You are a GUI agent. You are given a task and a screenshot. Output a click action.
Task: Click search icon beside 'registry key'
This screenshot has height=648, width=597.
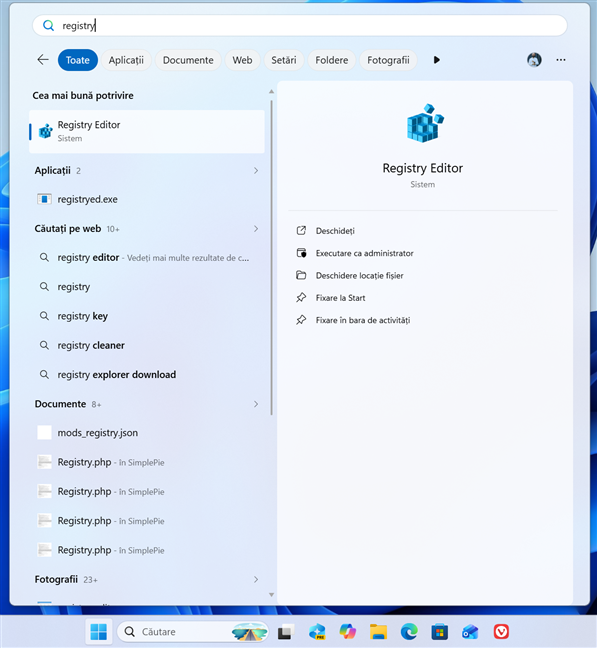pos(44,316)
